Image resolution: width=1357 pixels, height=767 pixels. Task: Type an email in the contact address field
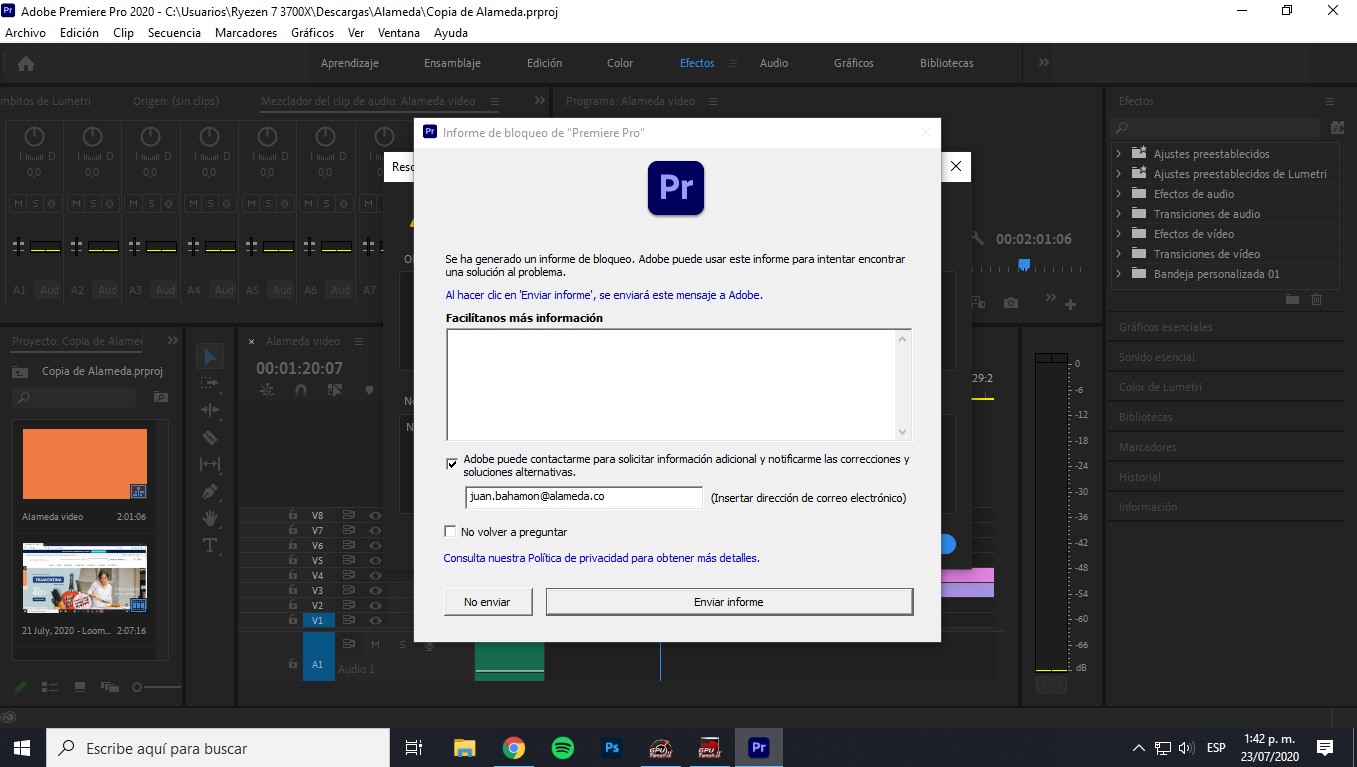[583, 497]
